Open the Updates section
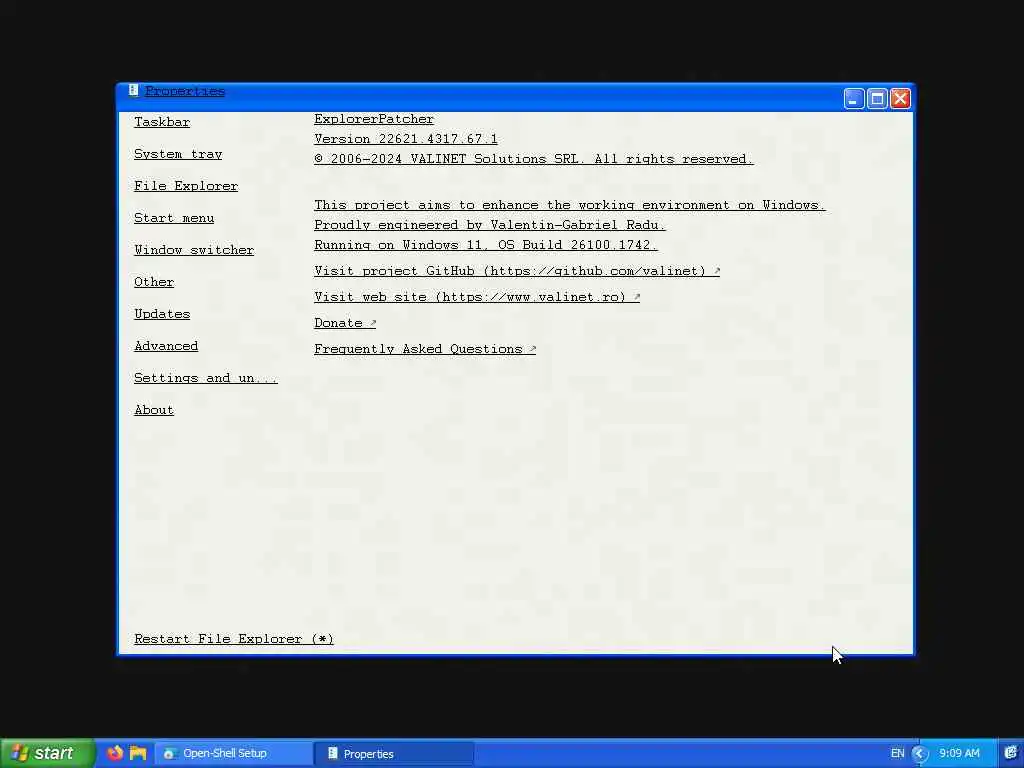The image size is (1024, 768). pyautogui.click(x=162, y=314)
